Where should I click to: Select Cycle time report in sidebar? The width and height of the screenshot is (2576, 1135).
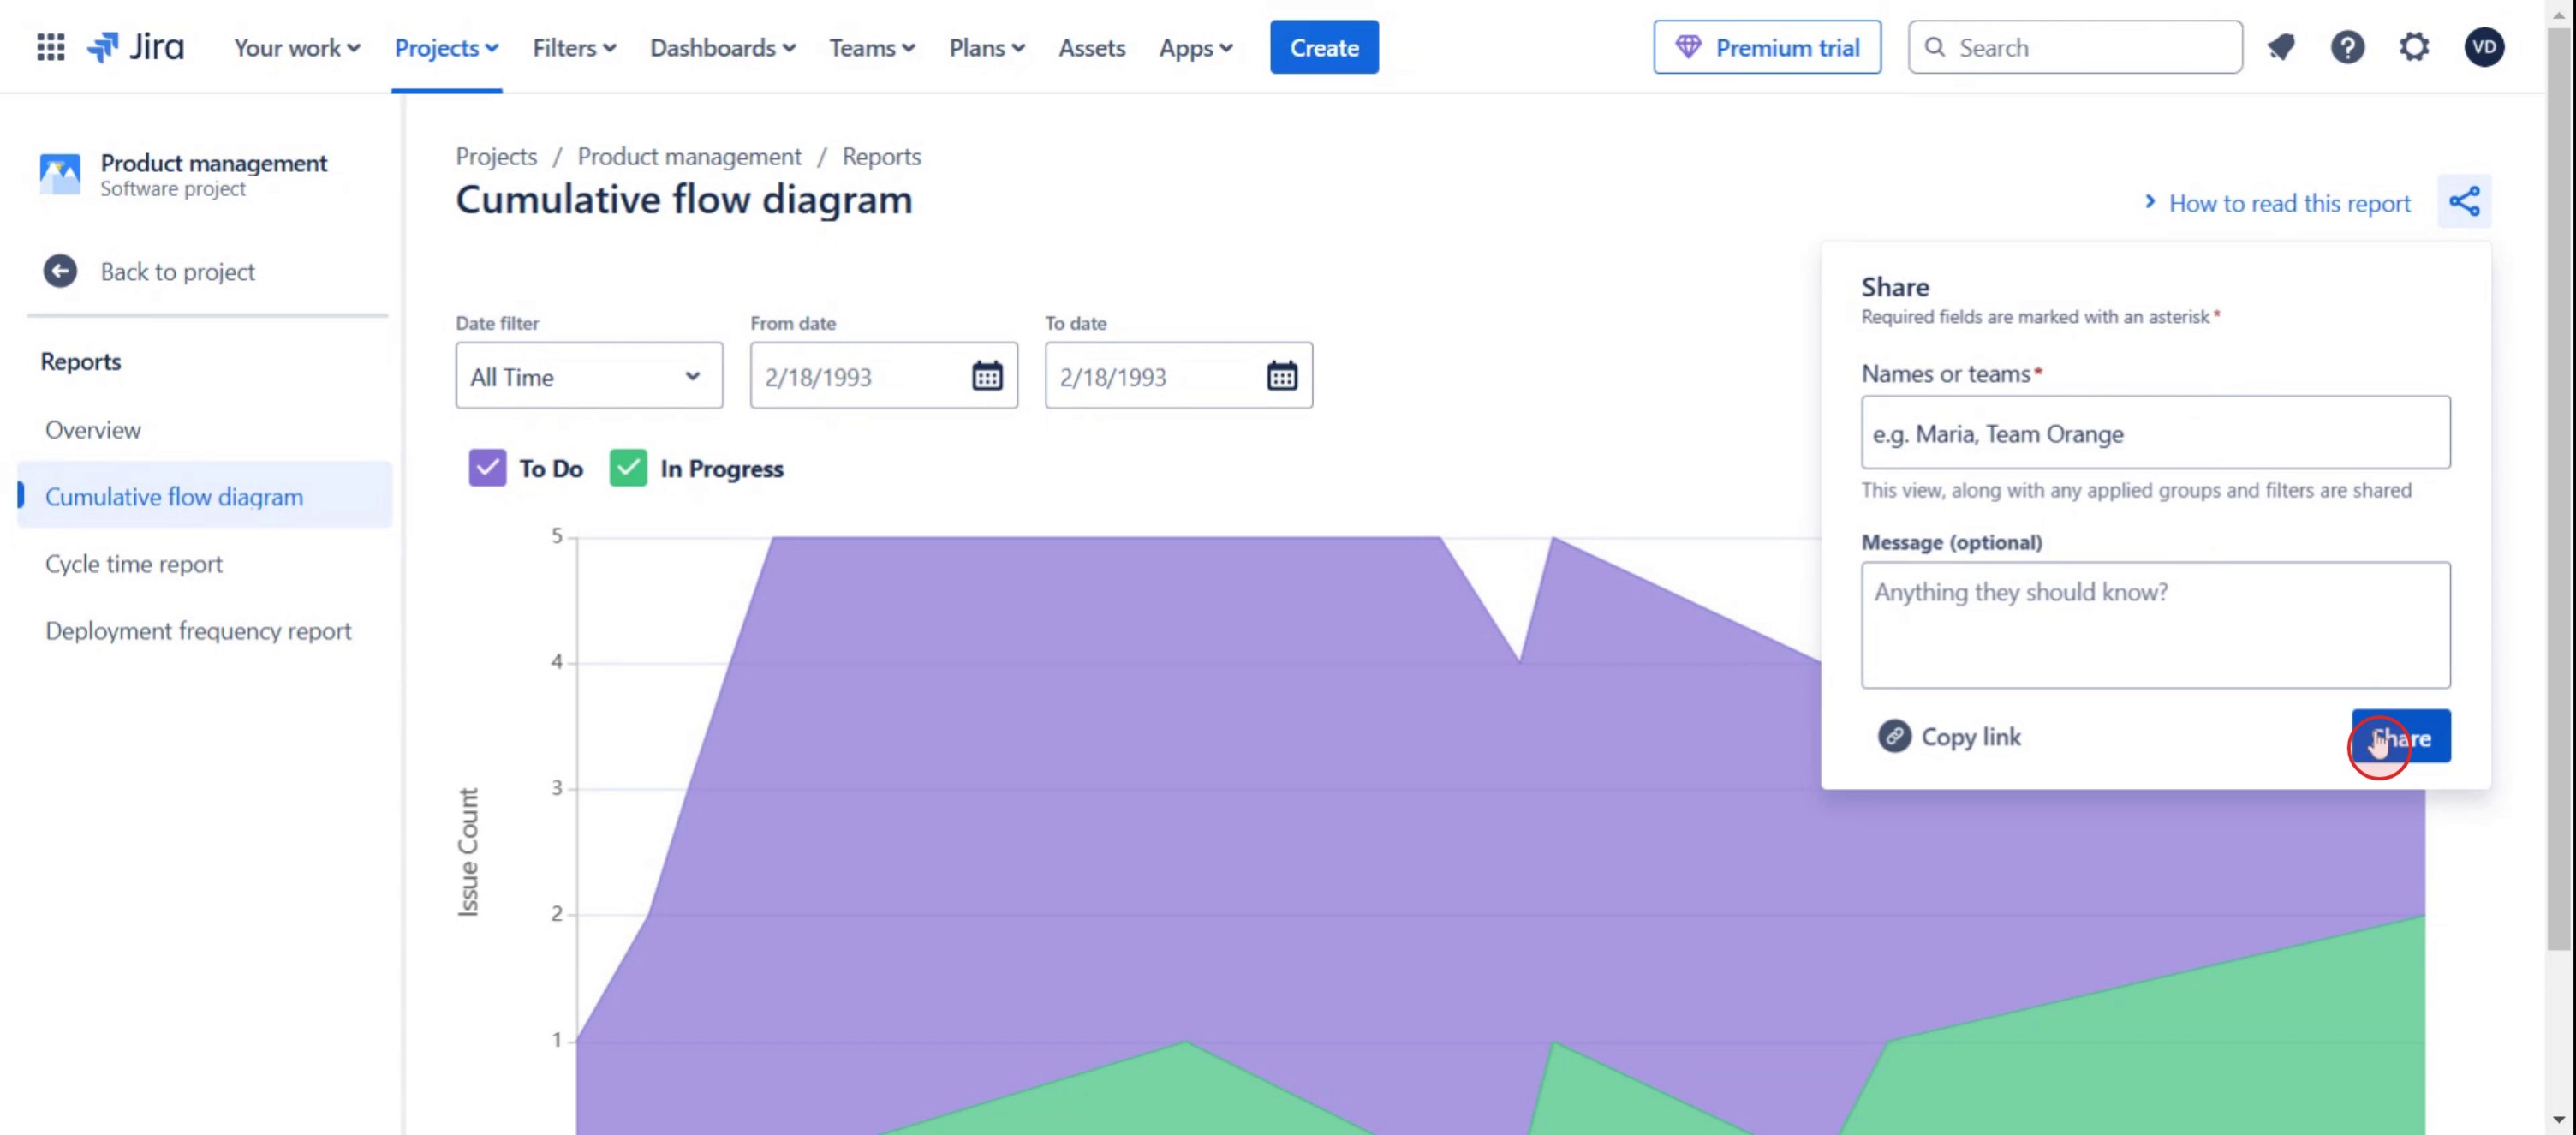coord(134,563)
